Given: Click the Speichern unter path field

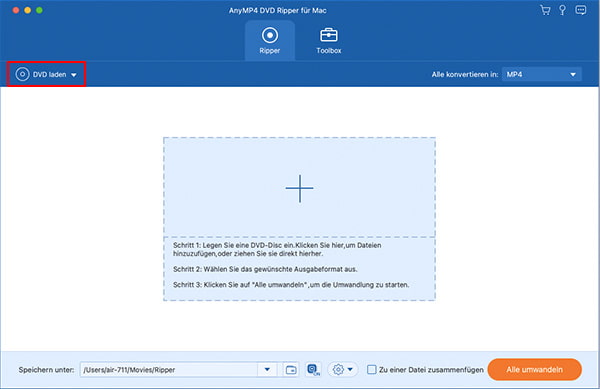Looking at the screenshot, I should [170, 369].
